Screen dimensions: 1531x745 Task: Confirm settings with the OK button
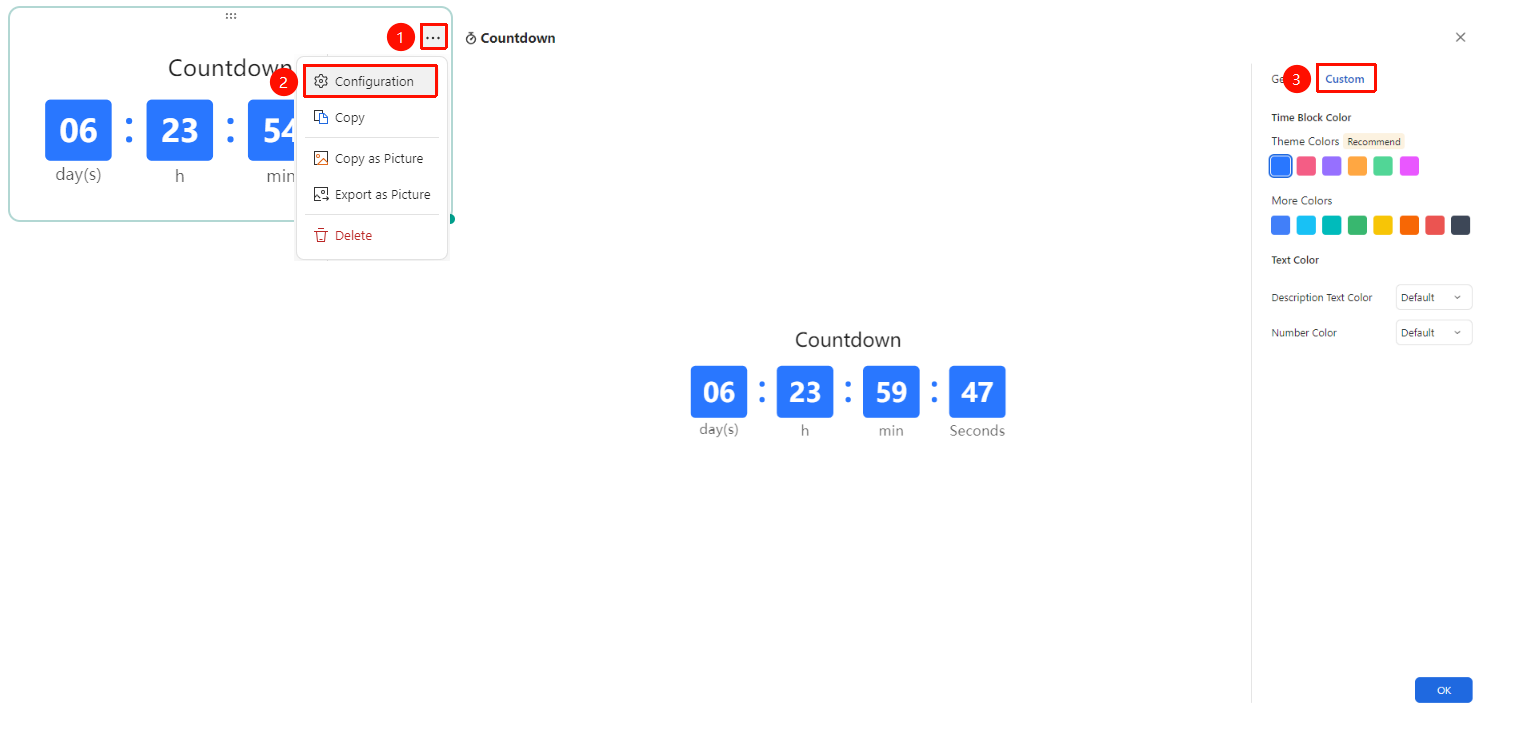tap(1443, 690)
